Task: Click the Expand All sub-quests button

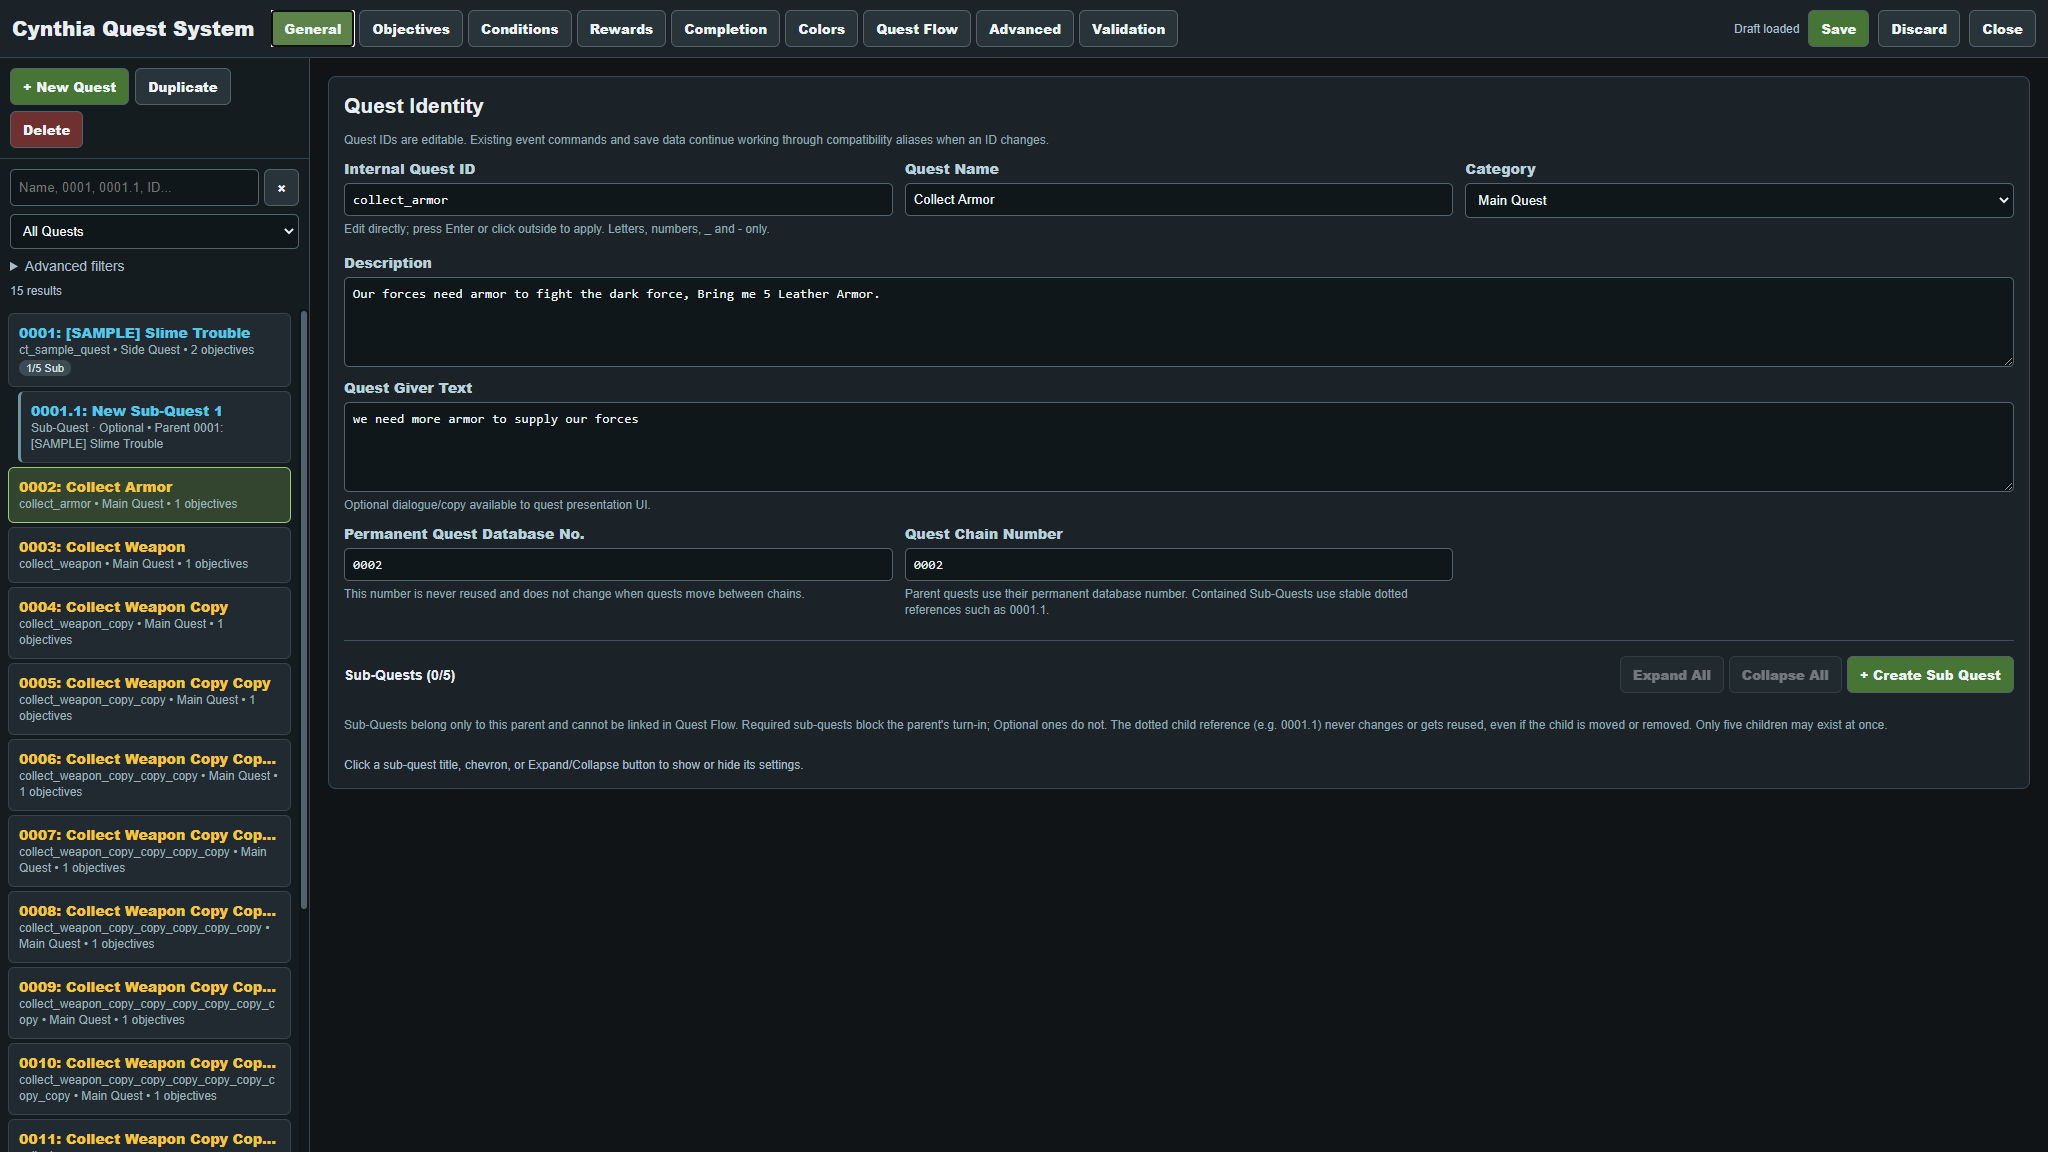Action: coord(1671,675)
